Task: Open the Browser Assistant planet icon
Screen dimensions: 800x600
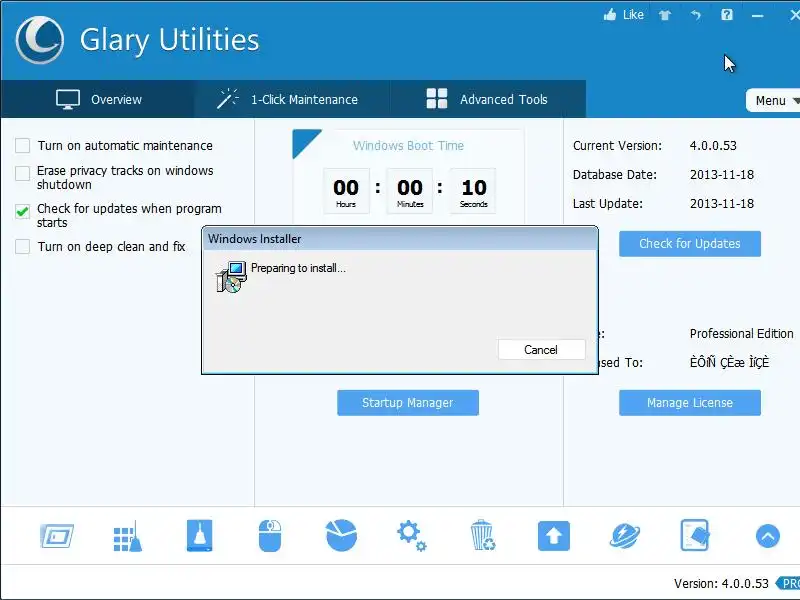Action: 625,536
